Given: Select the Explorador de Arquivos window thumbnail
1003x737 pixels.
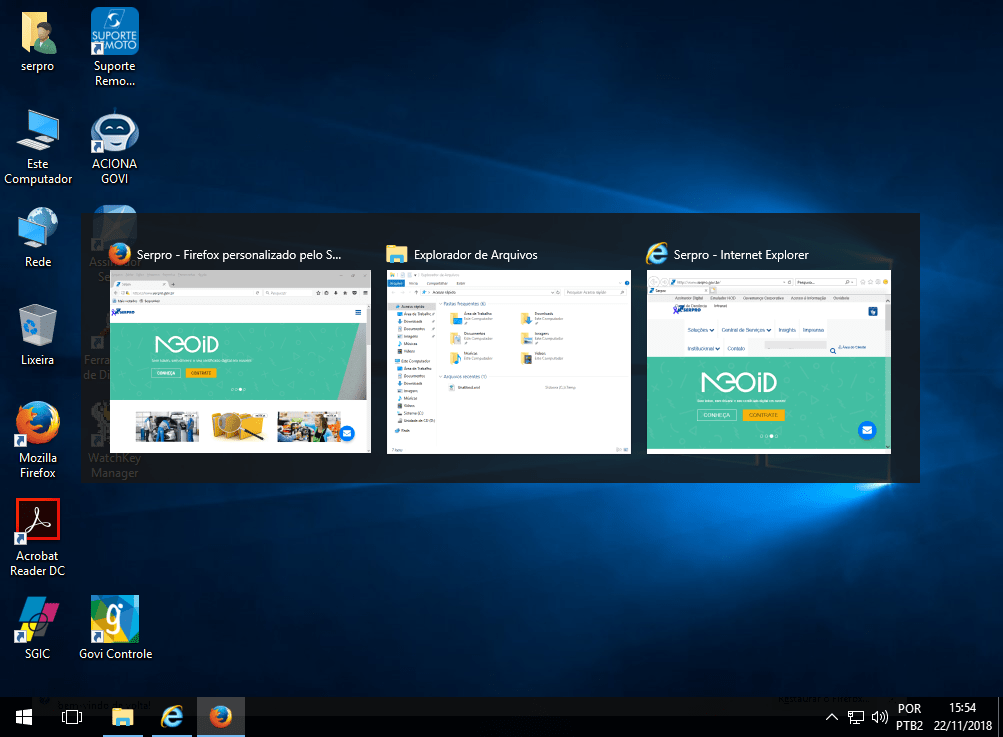Looking at the screenshot, I should coord(509,360).
